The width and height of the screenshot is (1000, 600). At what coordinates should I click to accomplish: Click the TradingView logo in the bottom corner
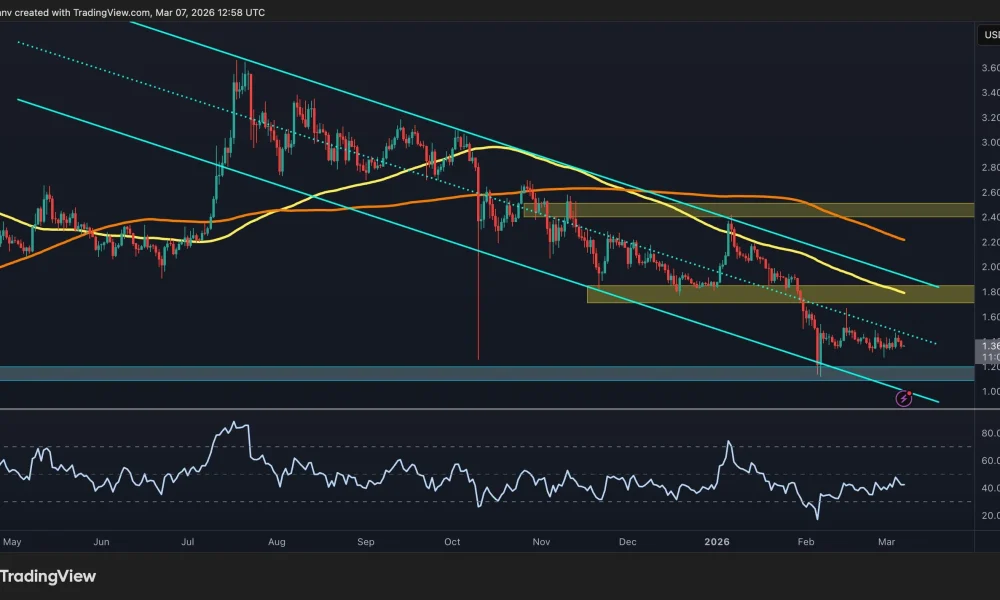(x=50, y=576)
